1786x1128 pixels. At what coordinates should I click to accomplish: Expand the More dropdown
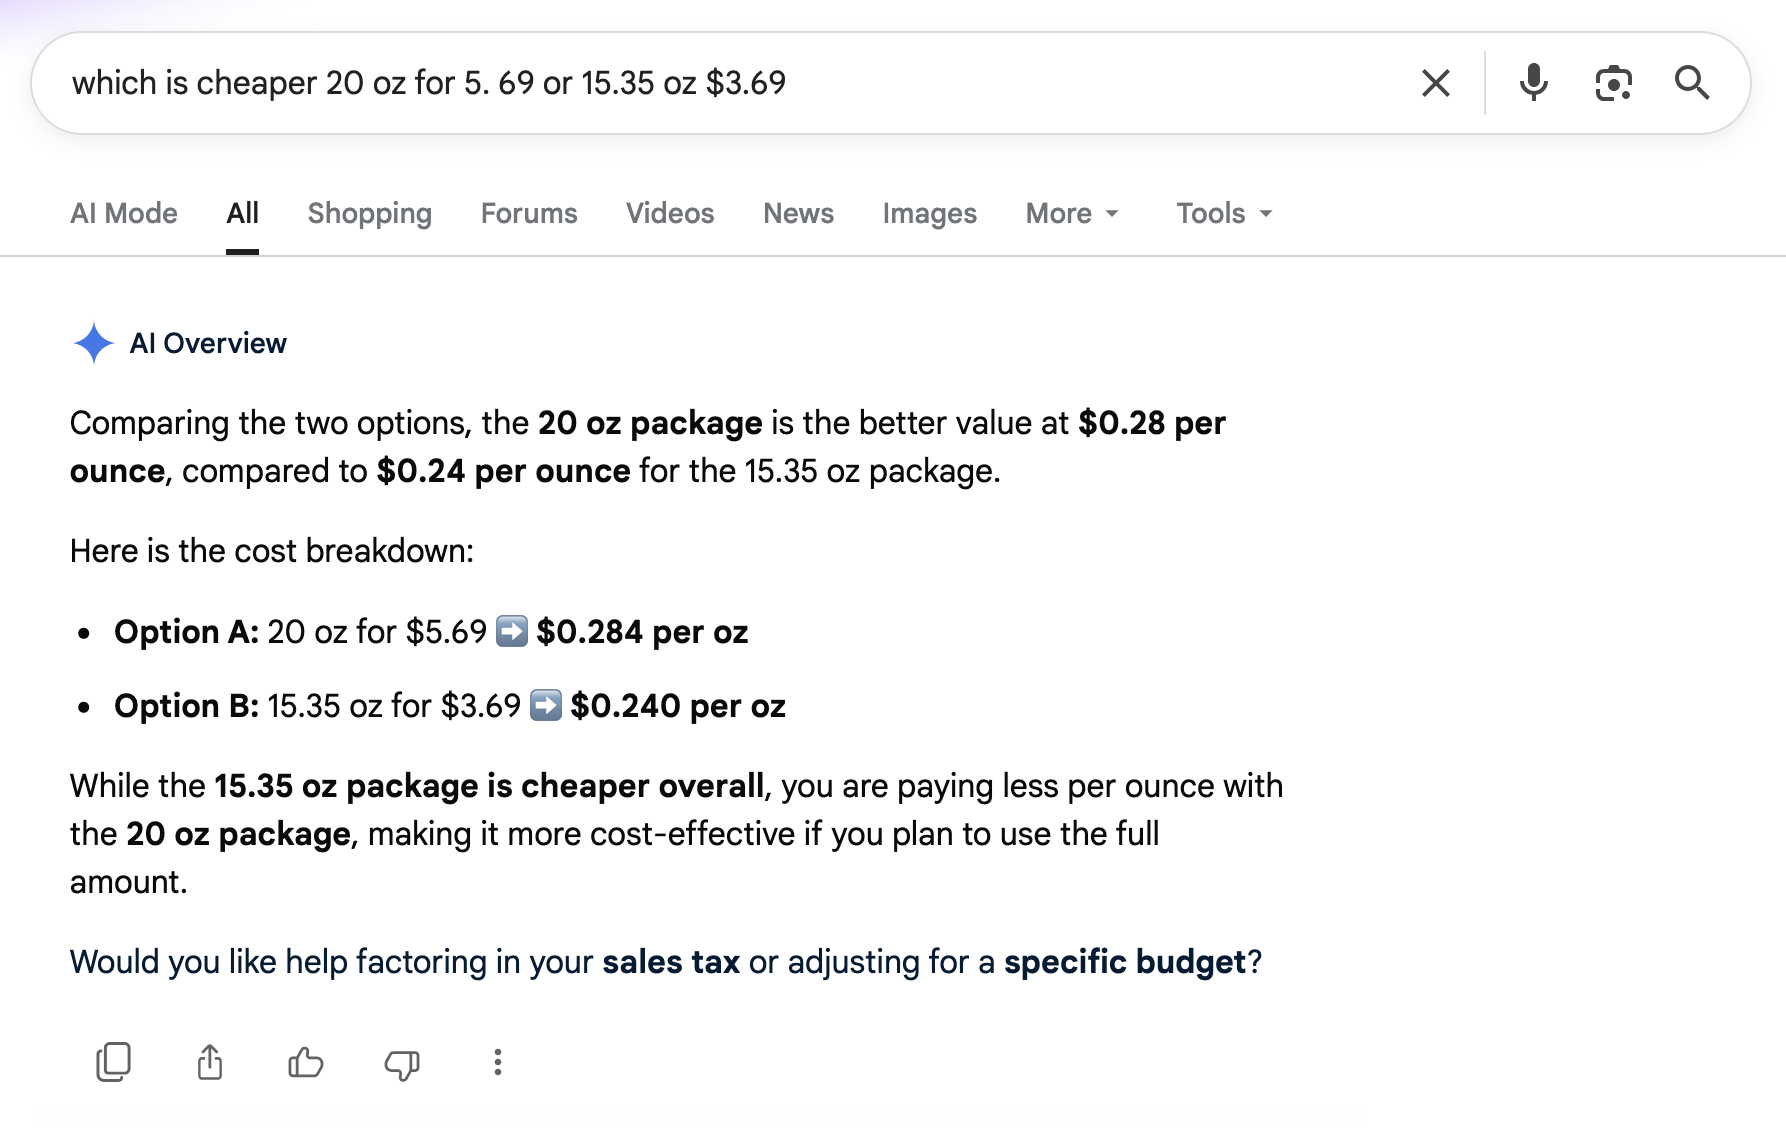1072,213
